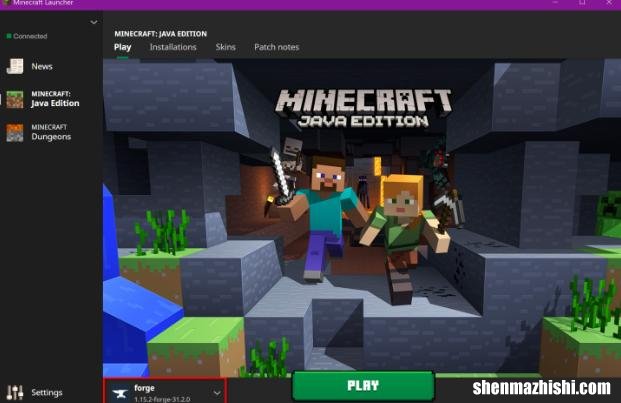Switch to the Play tab
Screen dimensions: 621x403
(x=122, y=47)
